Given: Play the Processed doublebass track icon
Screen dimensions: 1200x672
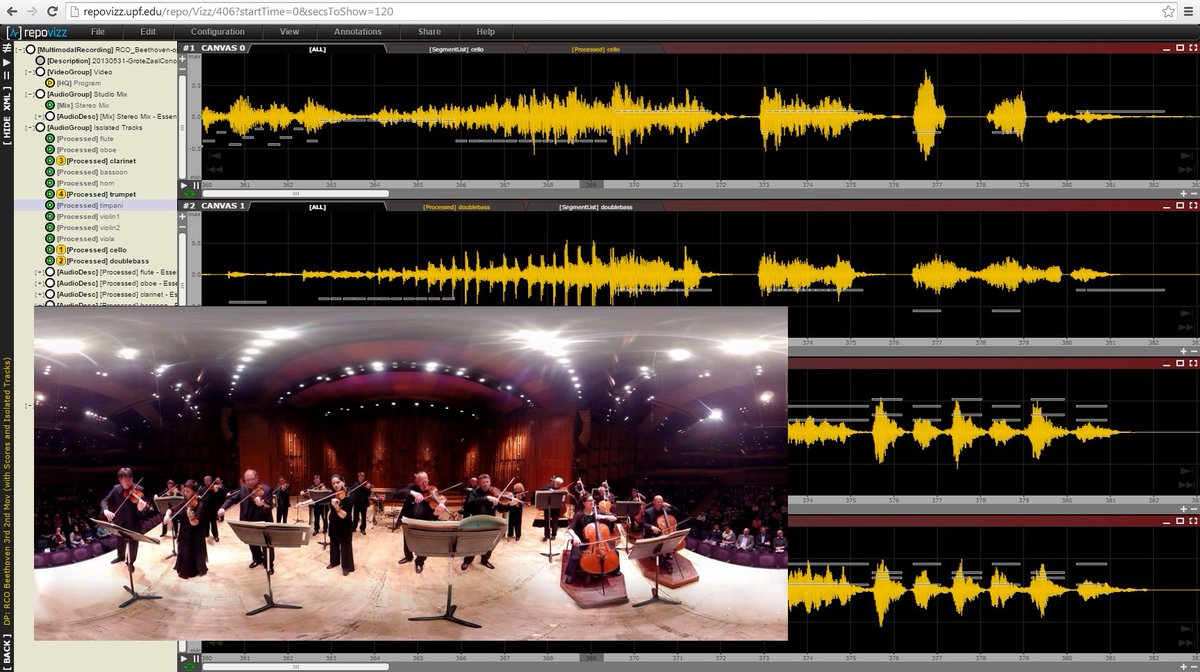Looking at the screenshot, I should pyautogui.click(x=50, y=261).
